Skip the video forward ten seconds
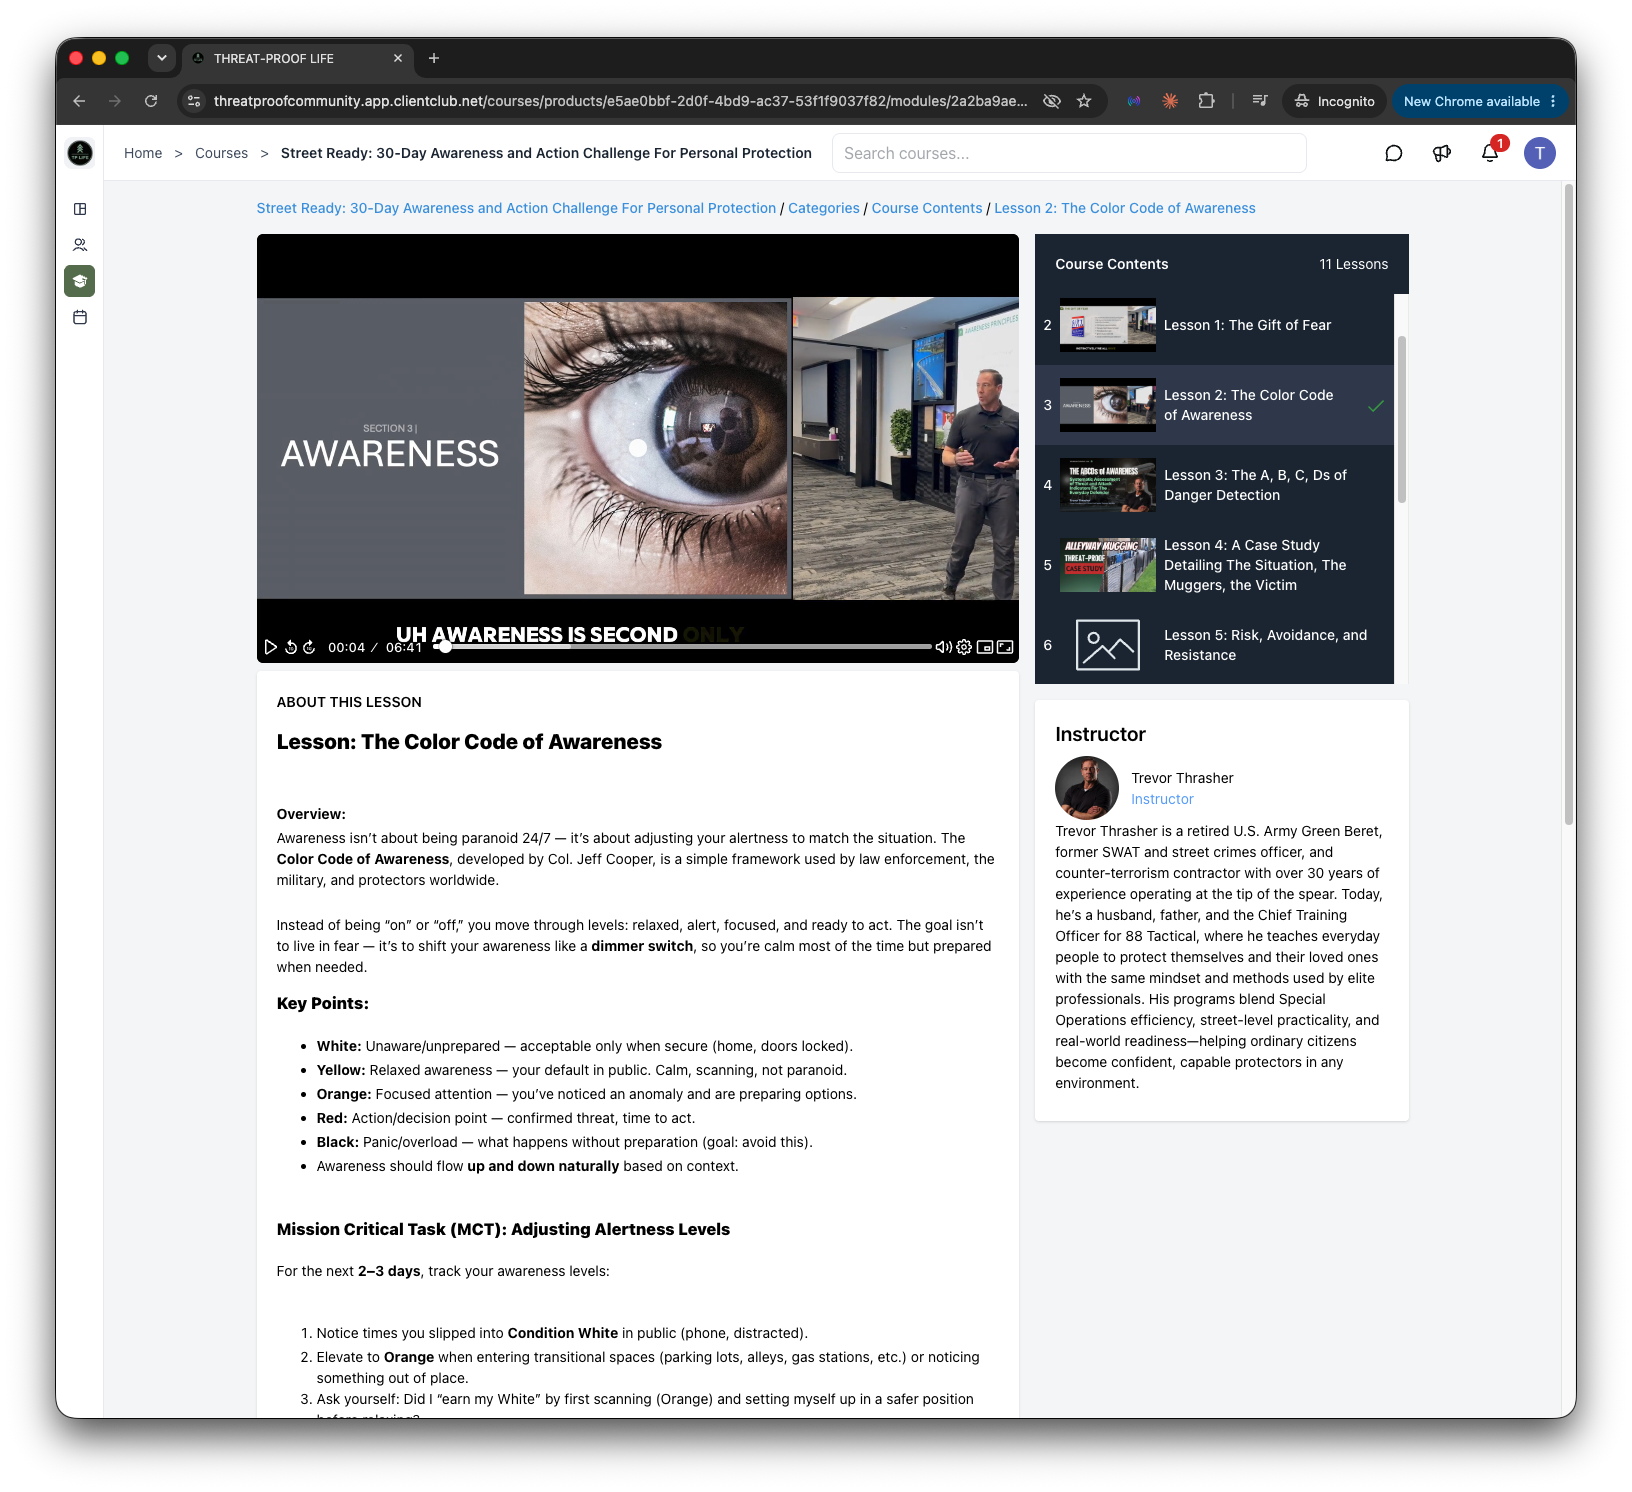The image size is (1632, 1492). tap(309, 647)
